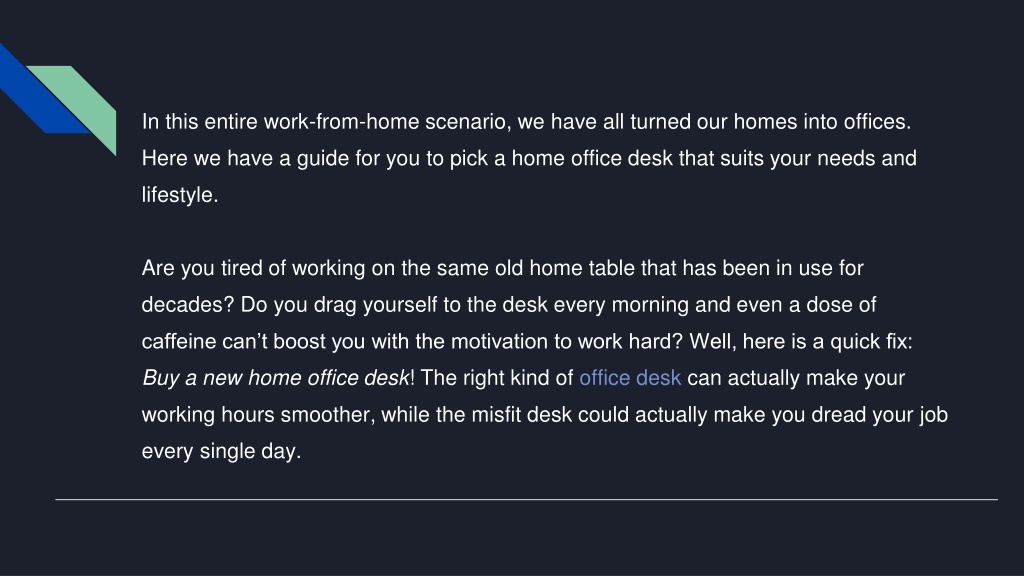Open the "office desk" hyperlink
The height and width of the screenshot is (576, 1024).
pyautogui.click(x=630, y=378)
